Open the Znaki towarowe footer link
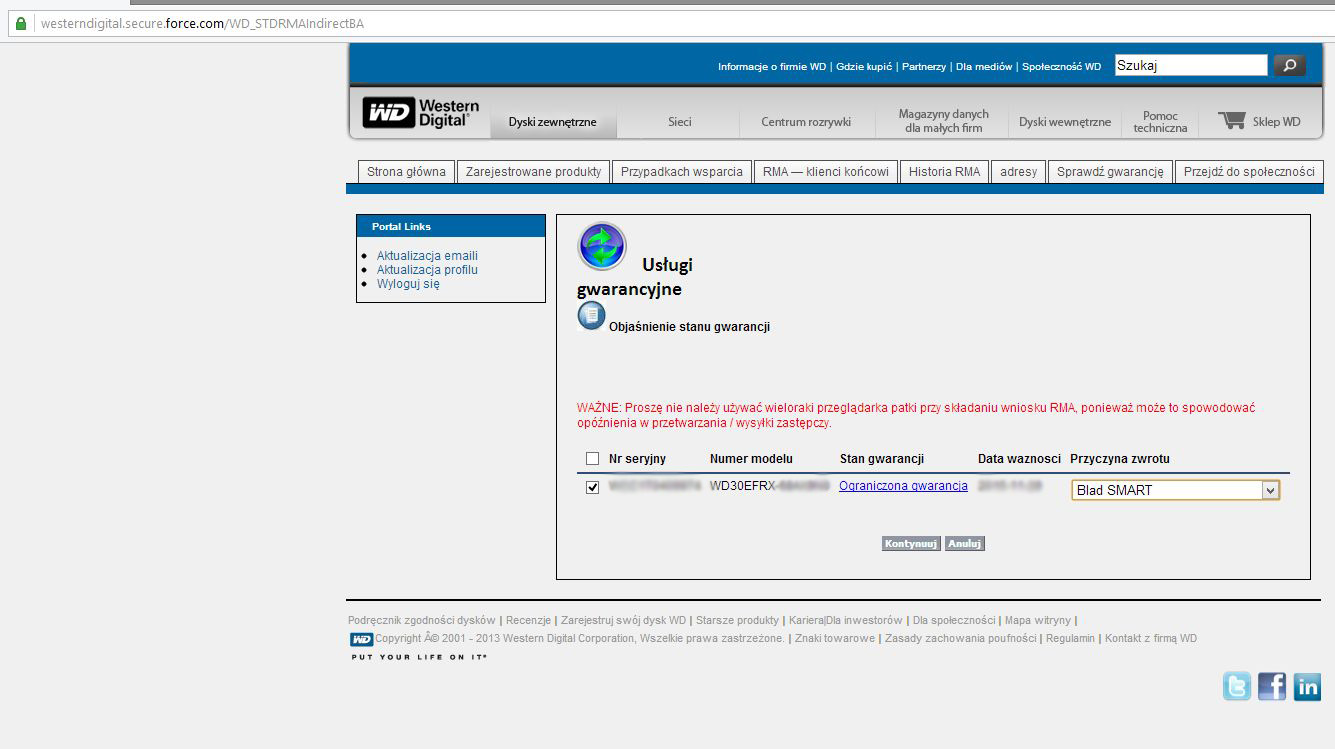This screenshot has width=1335, height=749. tap(835, 639)
